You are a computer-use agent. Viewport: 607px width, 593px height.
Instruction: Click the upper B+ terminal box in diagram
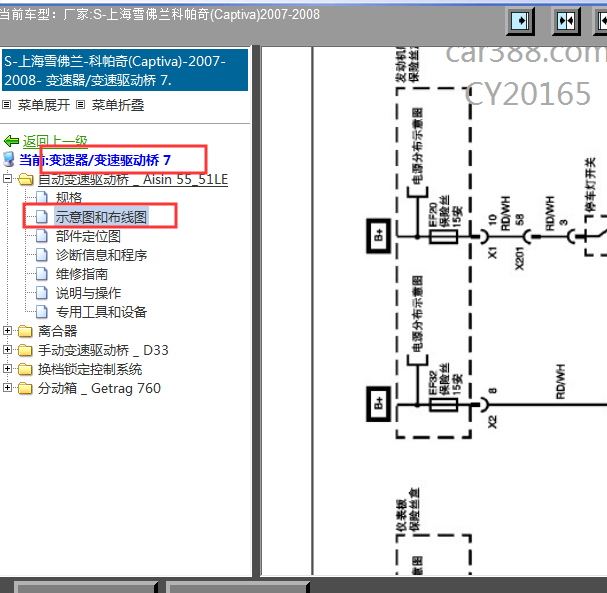coord(379,236)
